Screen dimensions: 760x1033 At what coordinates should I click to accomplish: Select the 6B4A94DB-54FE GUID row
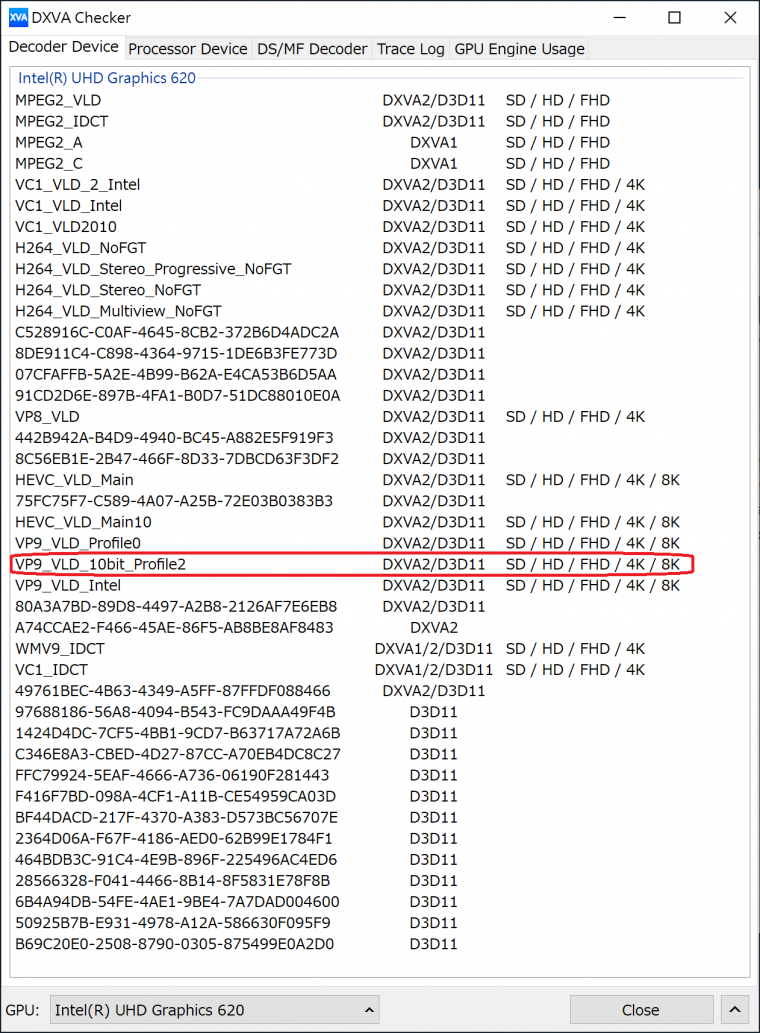[x=379, y=901]
